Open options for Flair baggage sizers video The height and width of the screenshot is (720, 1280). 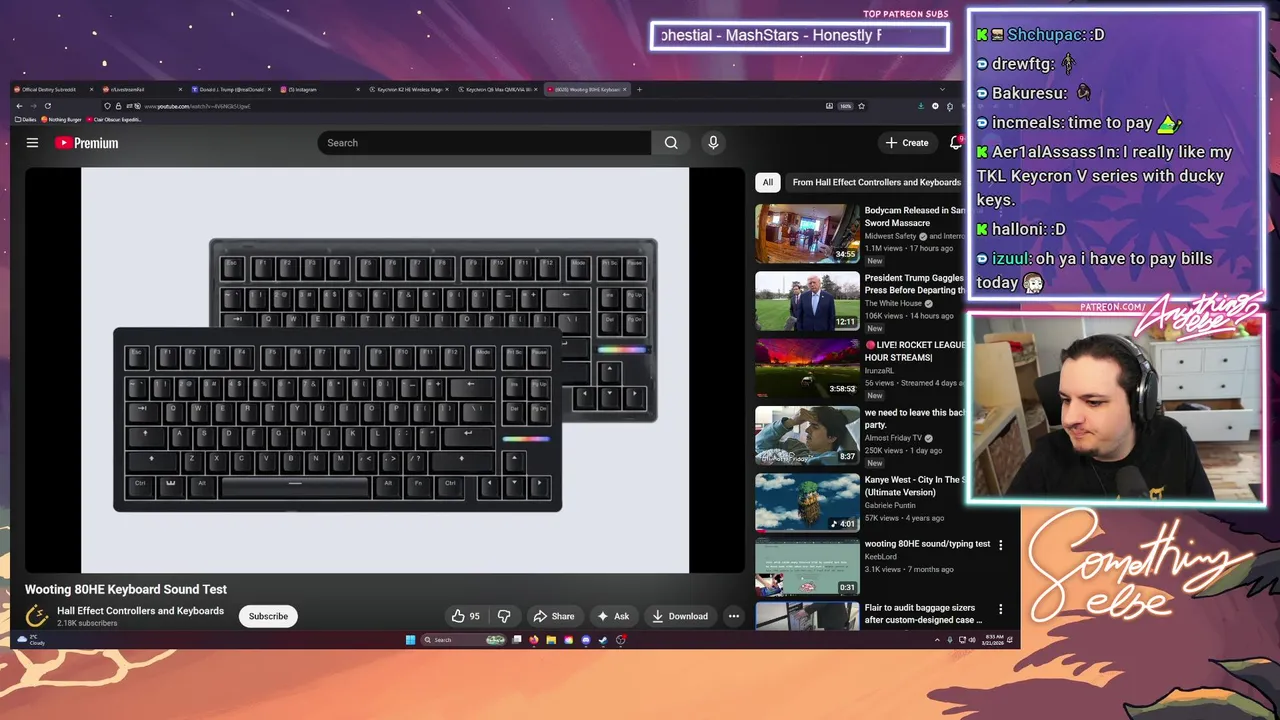pyautogui.click(x=1000, y=609)
